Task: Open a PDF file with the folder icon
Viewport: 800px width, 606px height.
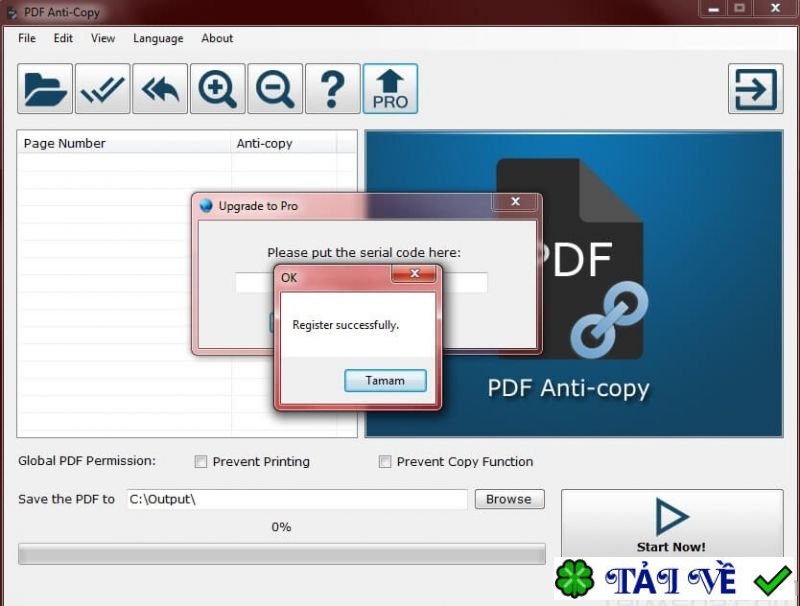Action: click(x=45, y=89)
